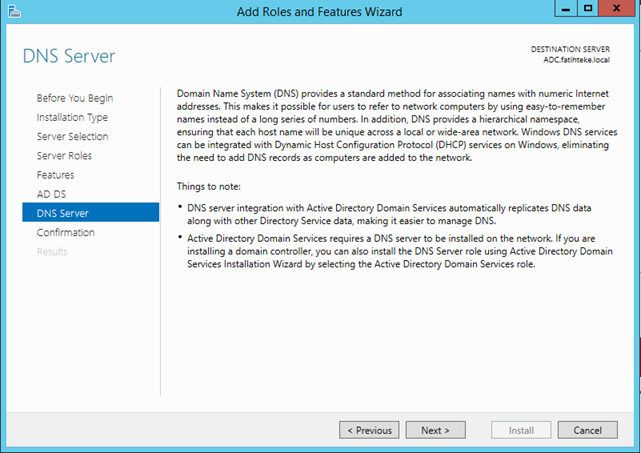Image resolution: width=641 pixels, height=453 pixels.
Task: Maximize the wizard window
Action: click(x=588, y=9)
